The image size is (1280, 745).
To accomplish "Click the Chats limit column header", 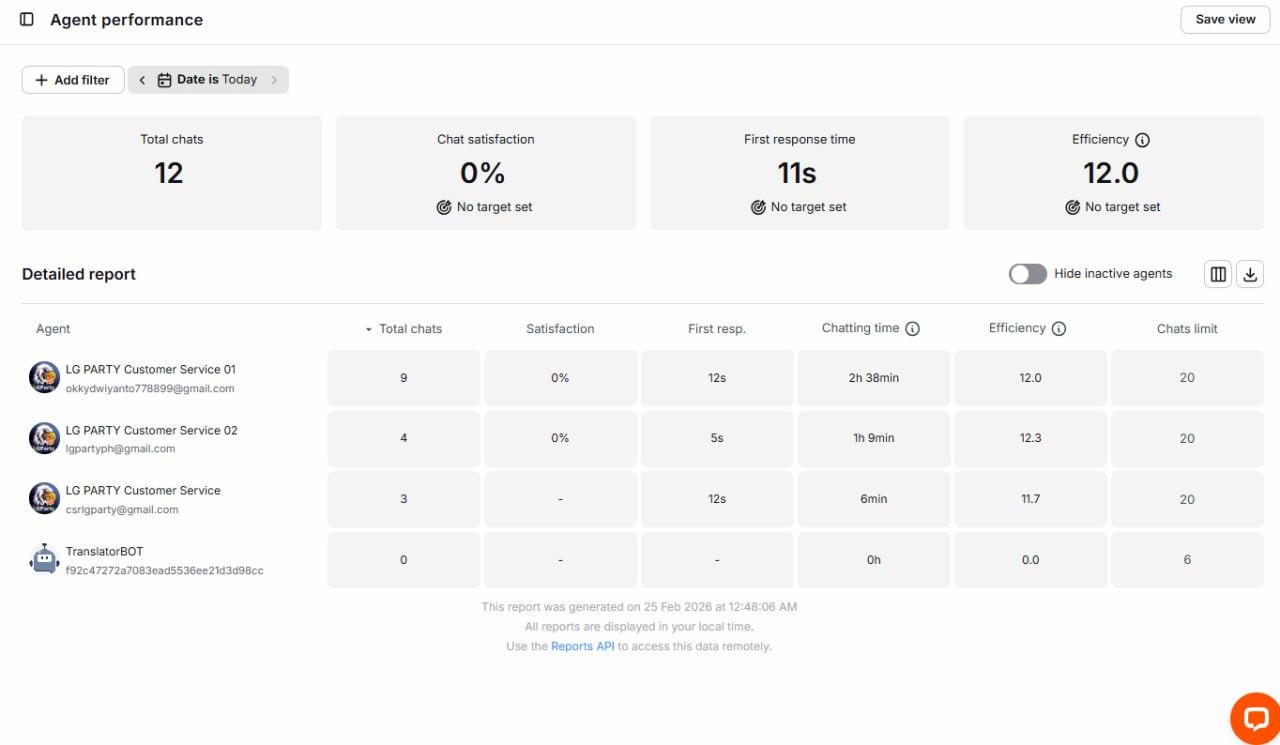I will (x=1187, y=329).
